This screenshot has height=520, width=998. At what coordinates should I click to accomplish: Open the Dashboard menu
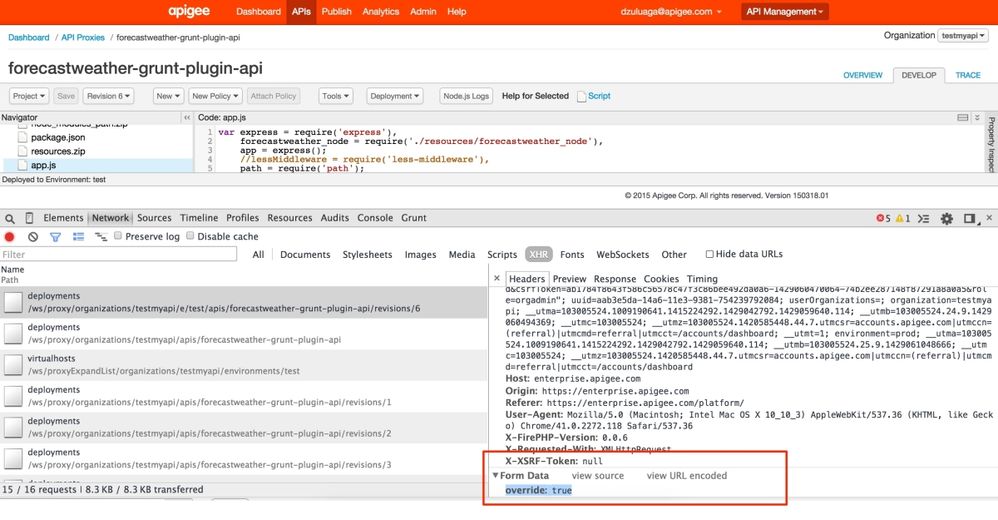tap(258, 11)
